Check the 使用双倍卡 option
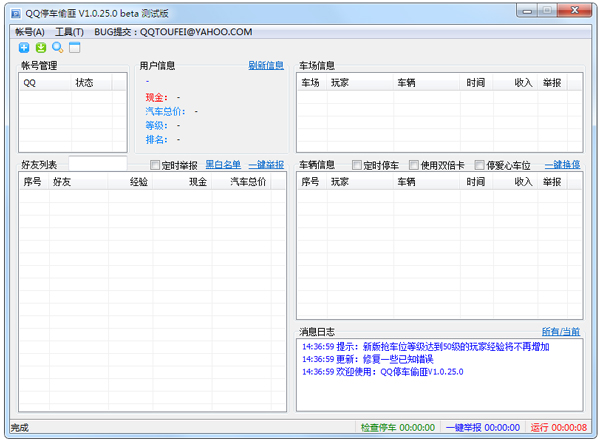 412,165
